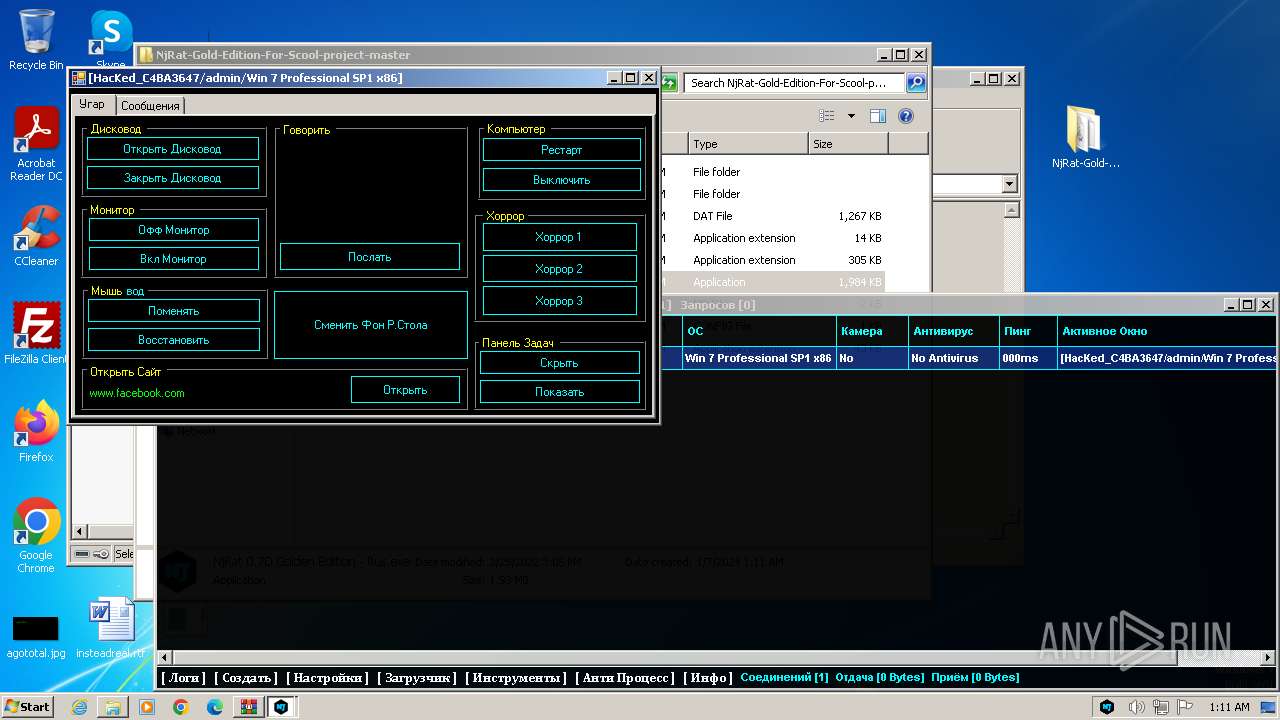
Task: Click the NjRat taskbar button
Action: [283, 707]
